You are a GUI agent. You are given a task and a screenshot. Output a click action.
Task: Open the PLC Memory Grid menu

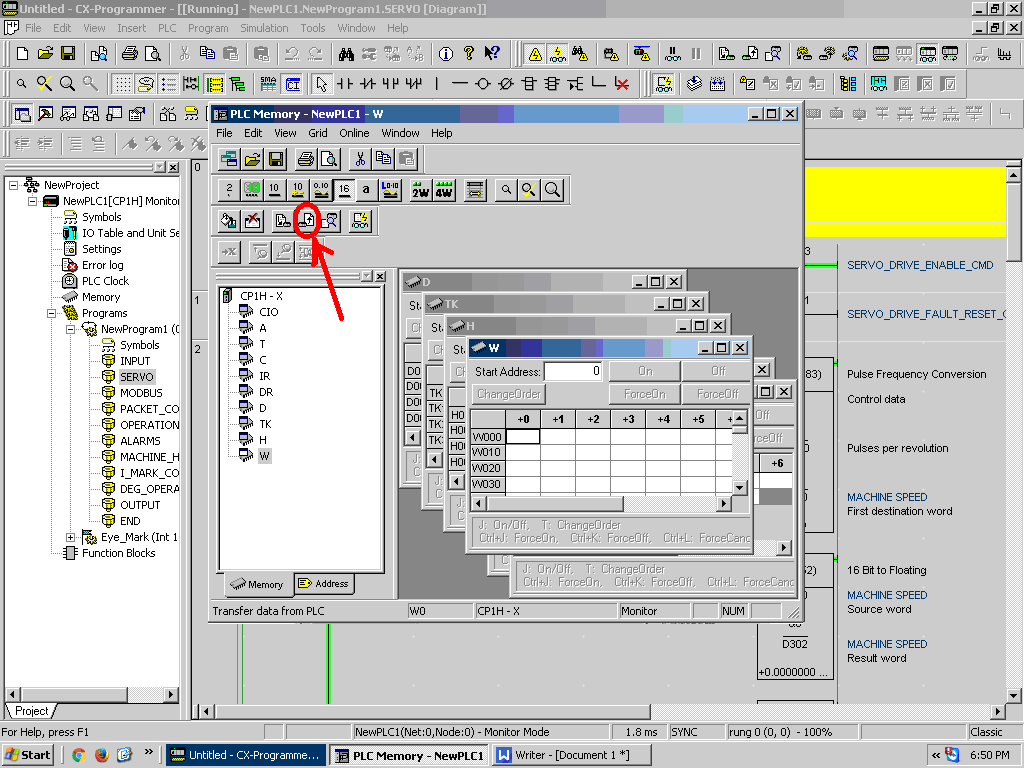click(318, 133)
